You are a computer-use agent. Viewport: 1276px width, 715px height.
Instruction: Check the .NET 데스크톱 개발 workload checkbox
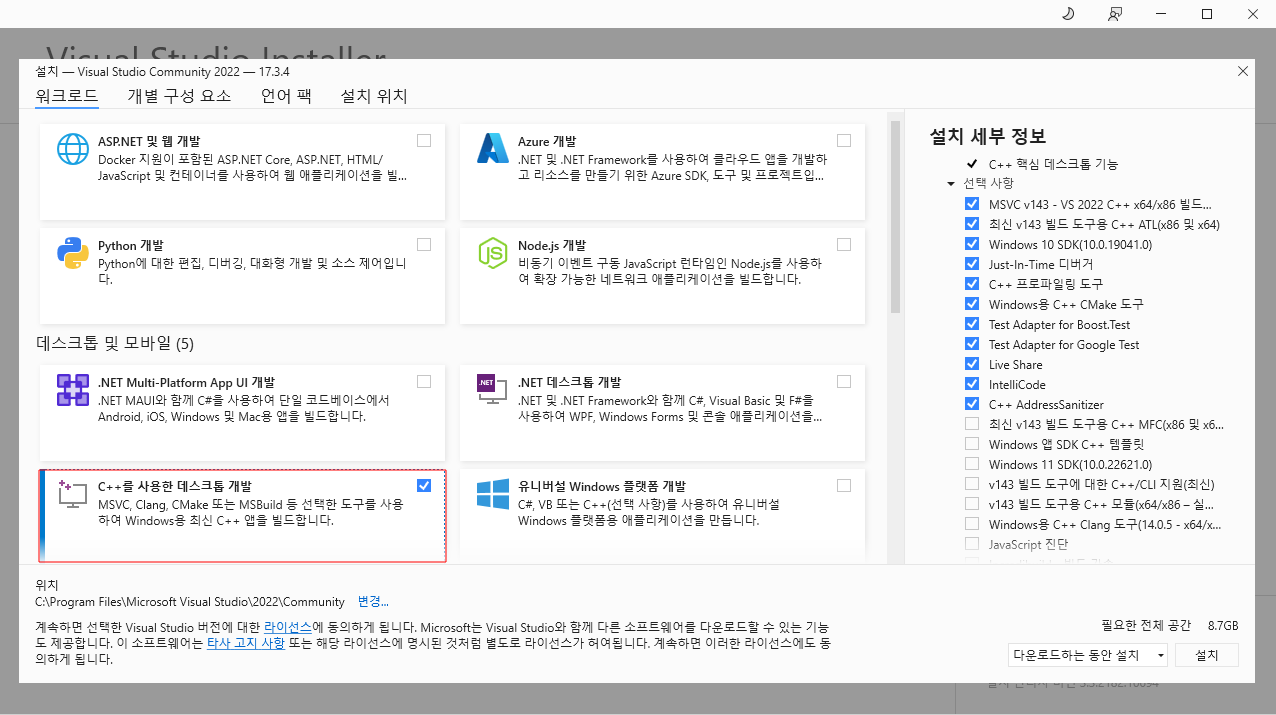click(x=844, y=381)
